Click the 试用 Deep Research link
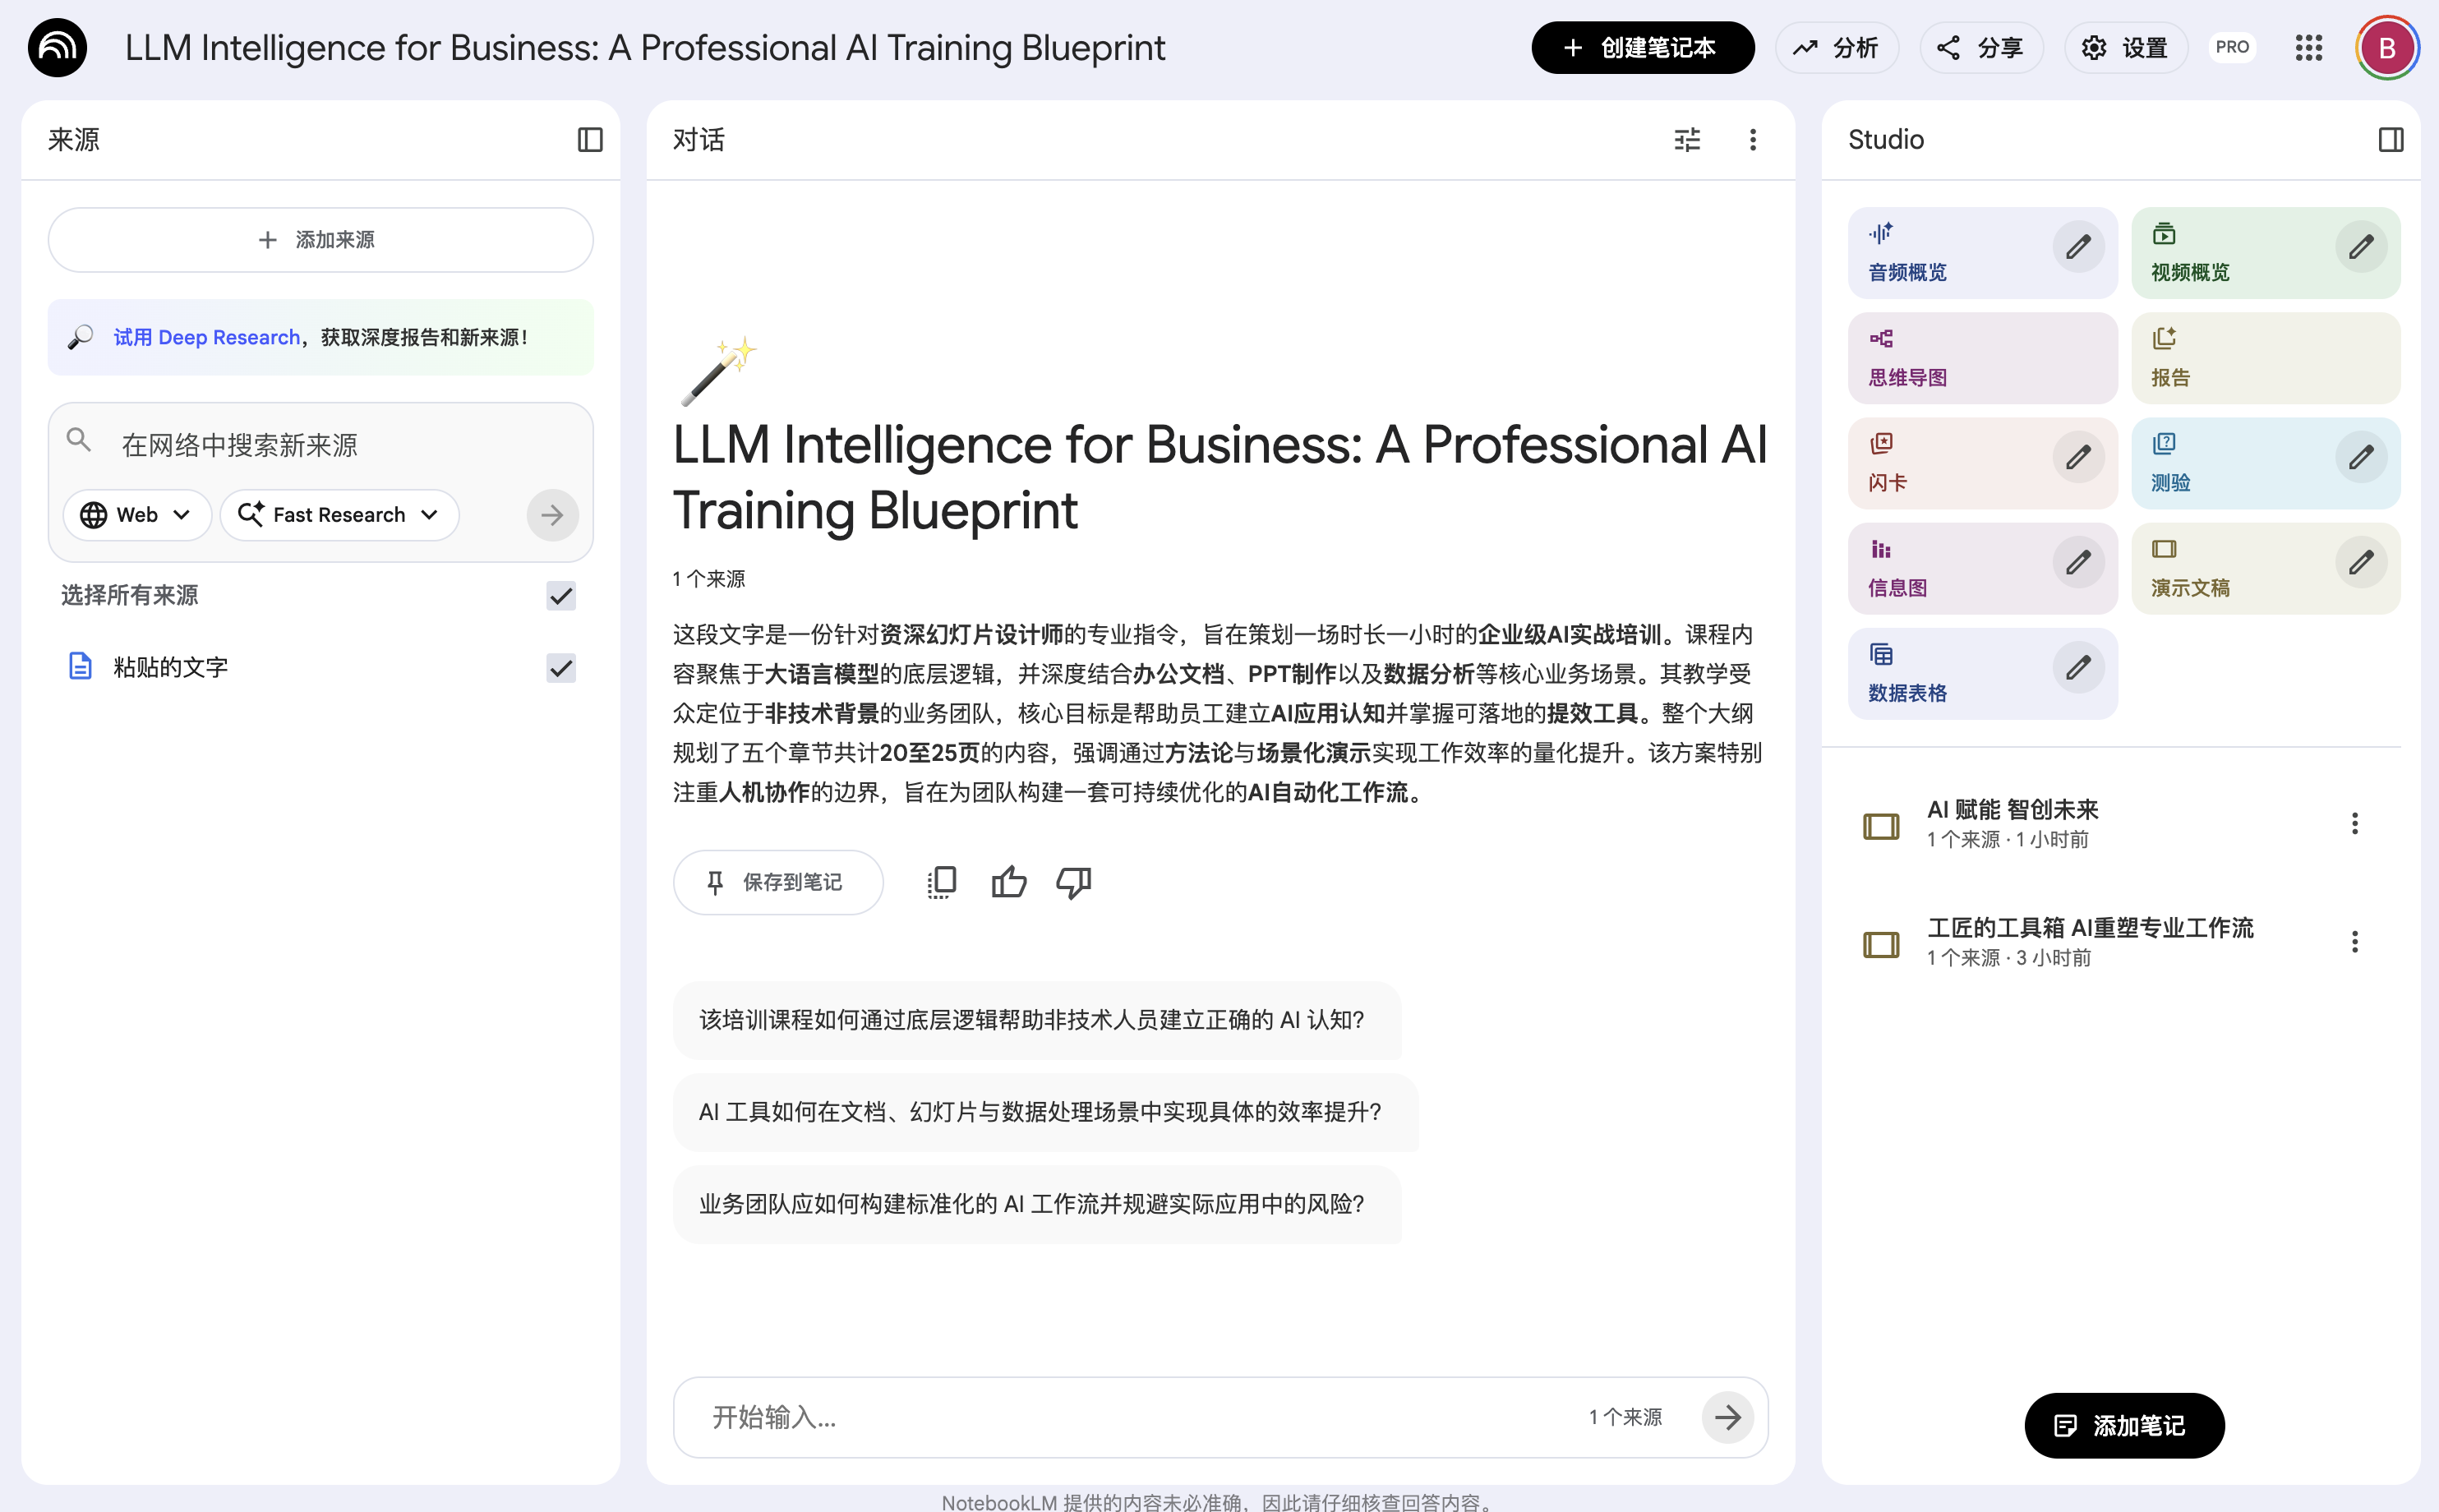Screen dimensions: 2439x1512 [x=207, y=338]
